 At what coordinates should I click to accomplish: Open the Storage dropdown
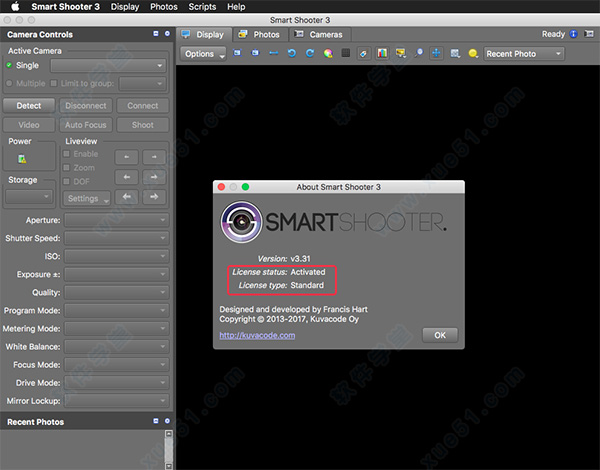pos(29,197)
